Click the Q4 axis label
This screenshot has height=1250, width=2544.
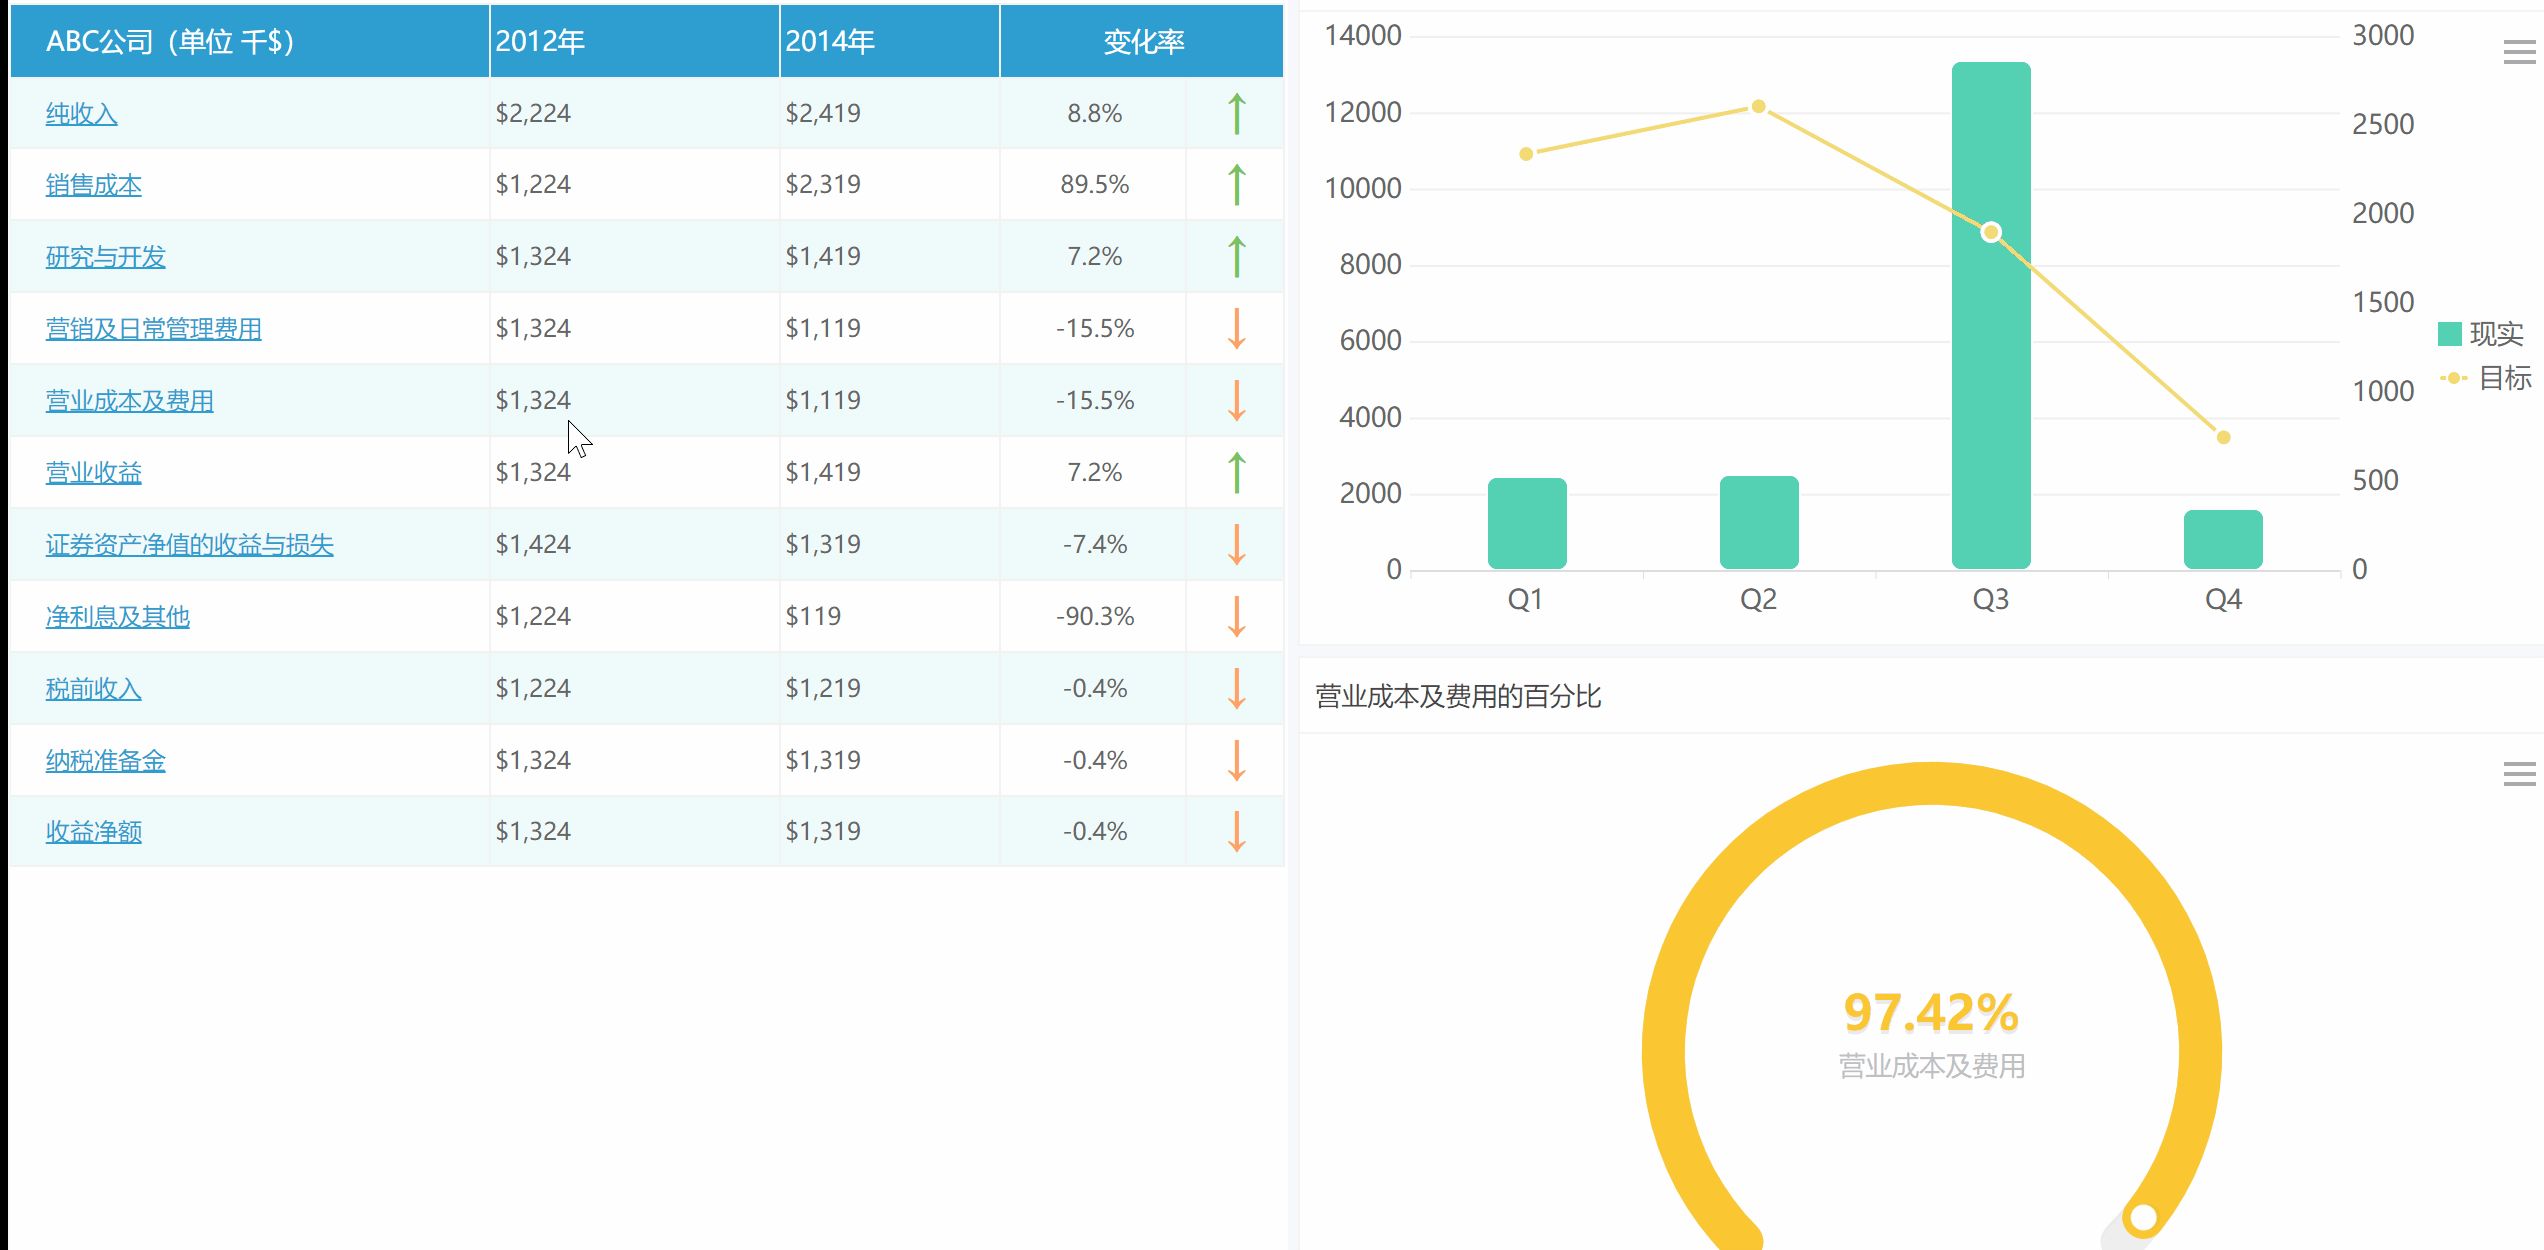click(x=2223, y=599)
